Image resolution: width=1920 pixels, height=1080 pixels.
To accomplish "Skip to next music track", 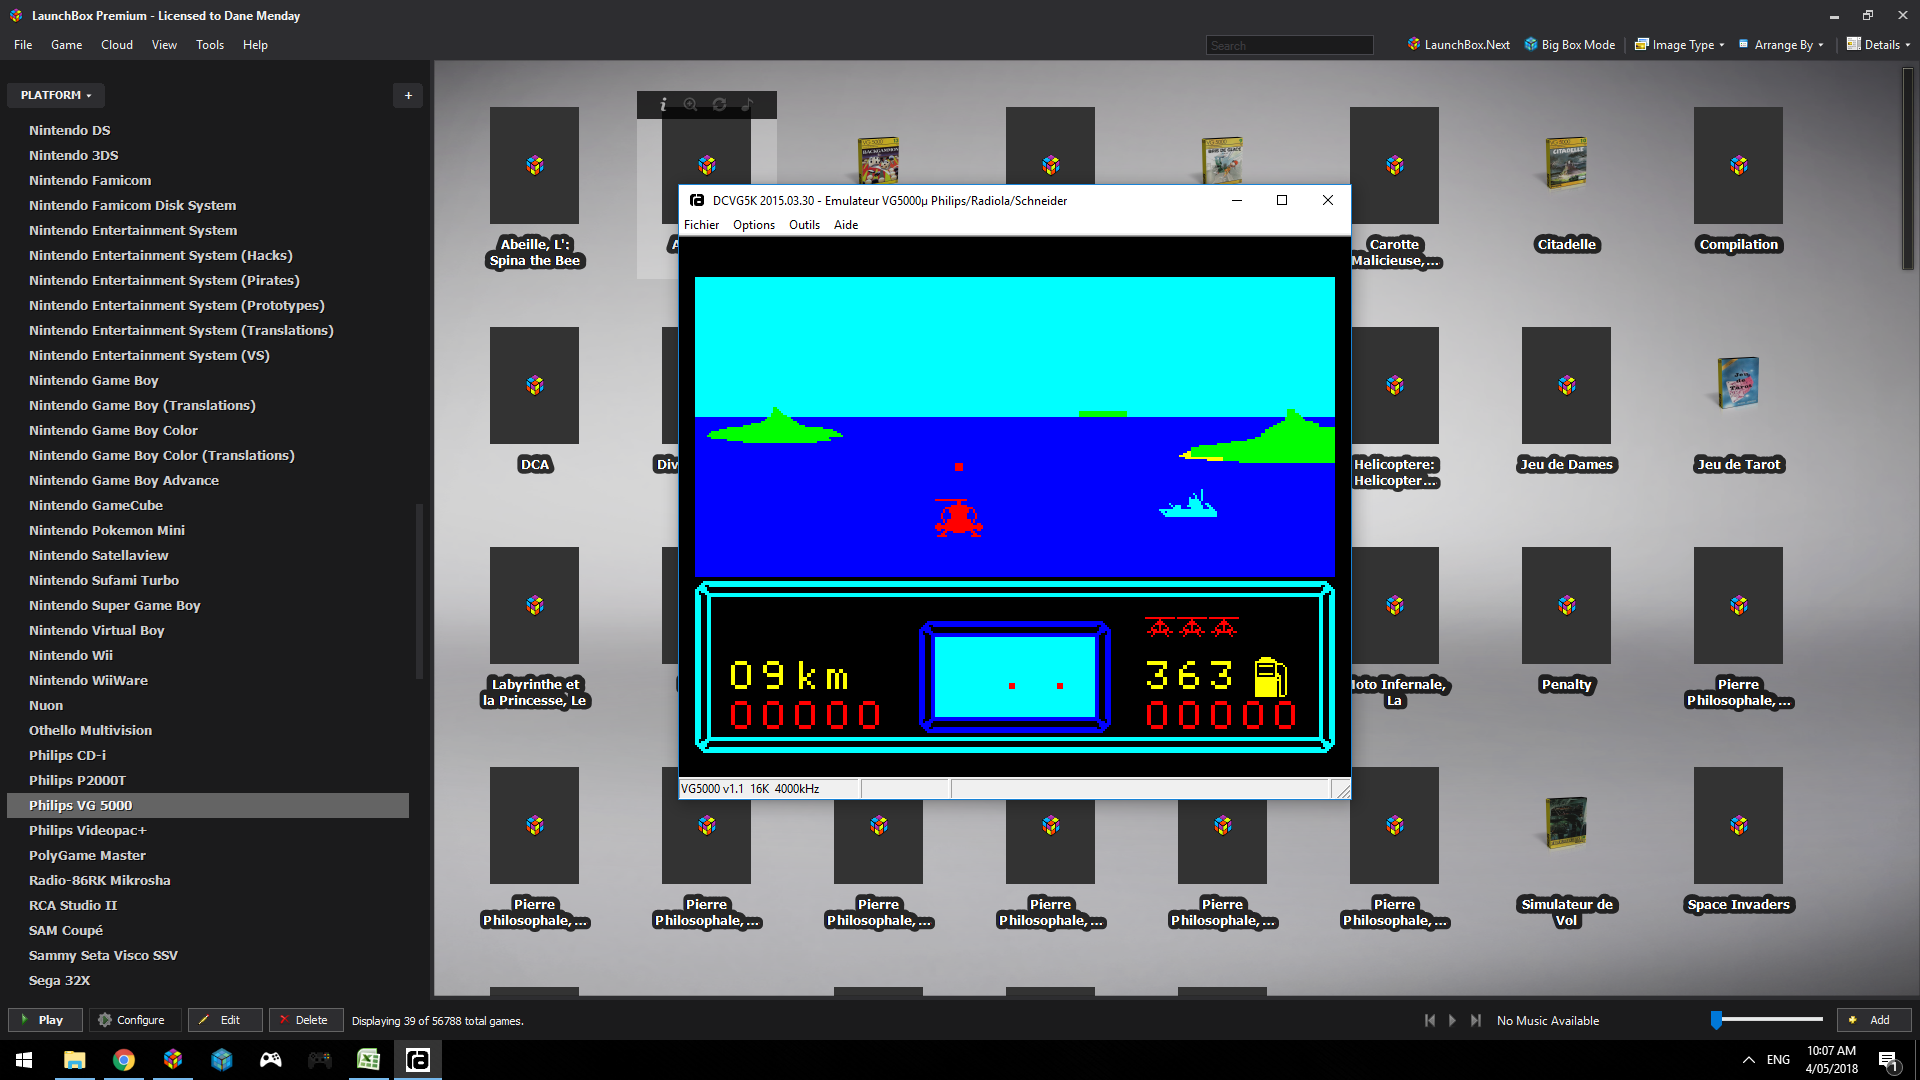I will [1475, 1020].
